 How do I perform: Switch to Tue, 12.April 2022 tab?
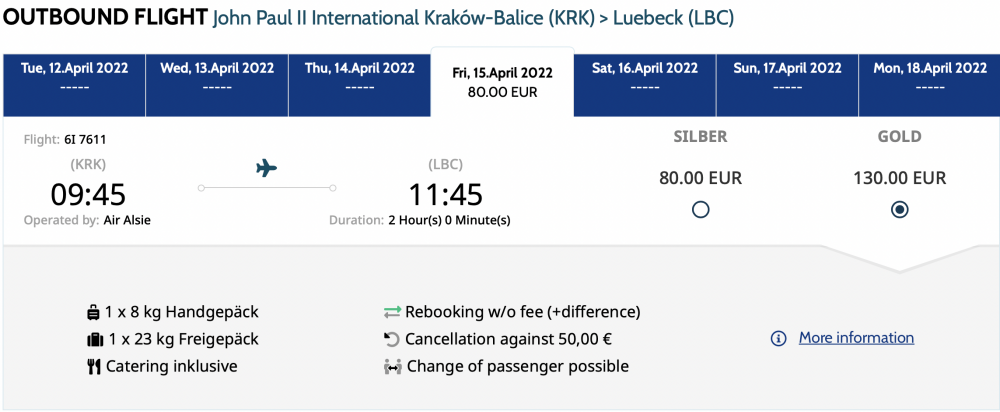74,85
